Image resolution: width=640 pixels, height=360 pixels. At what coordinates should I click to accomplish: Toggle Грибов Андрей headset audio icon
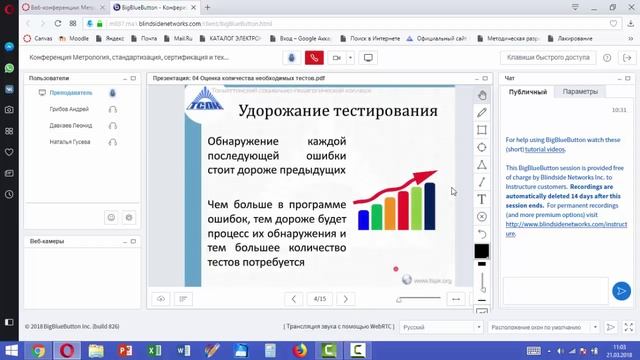click(x=113, y=109)
